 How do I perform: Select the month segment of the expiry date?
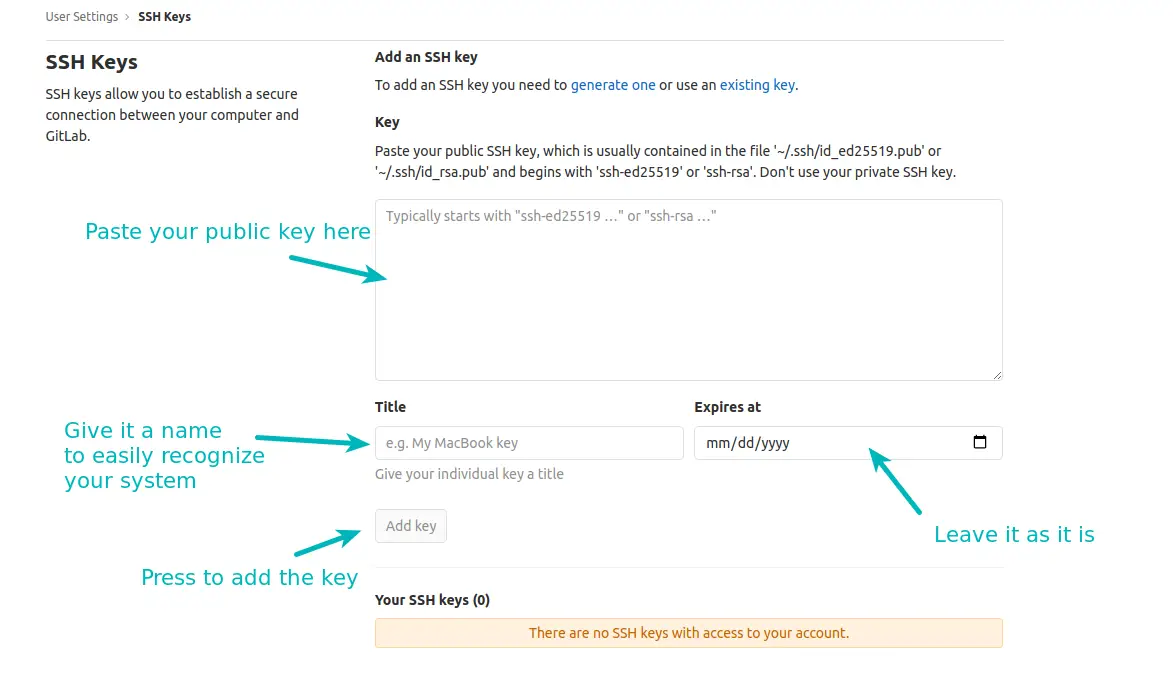coord(717,443)
